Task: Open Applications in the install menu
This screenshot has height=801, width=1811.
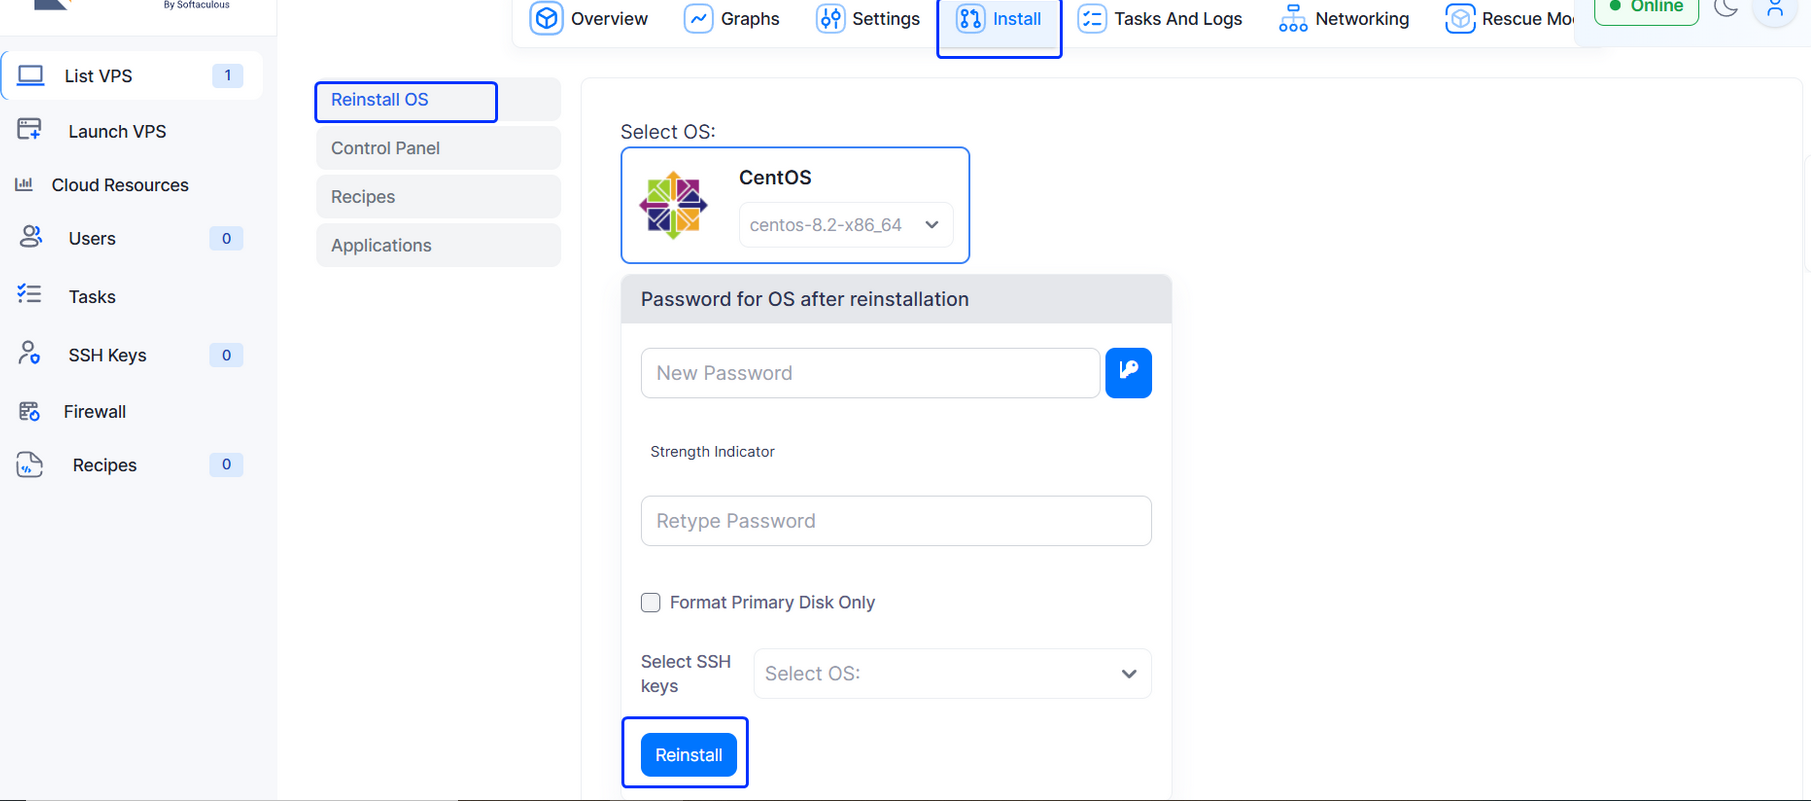Action: [438, 245]
